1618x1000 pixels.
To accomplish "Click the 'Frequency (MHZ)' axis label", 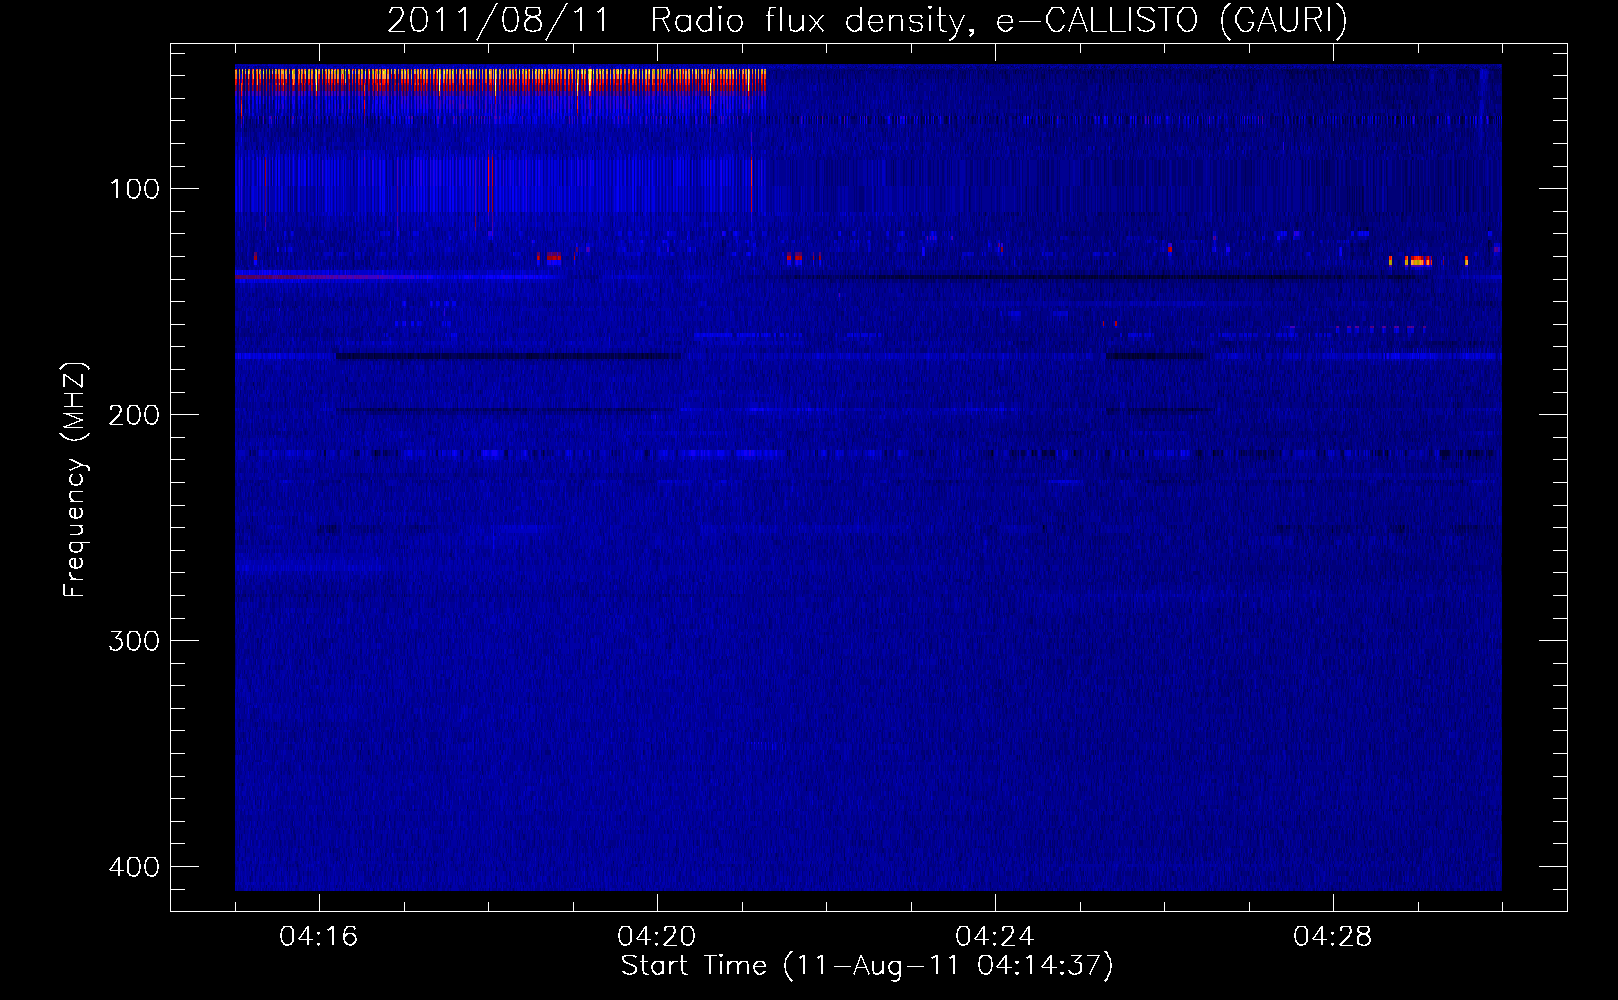I will click(75, 479).
